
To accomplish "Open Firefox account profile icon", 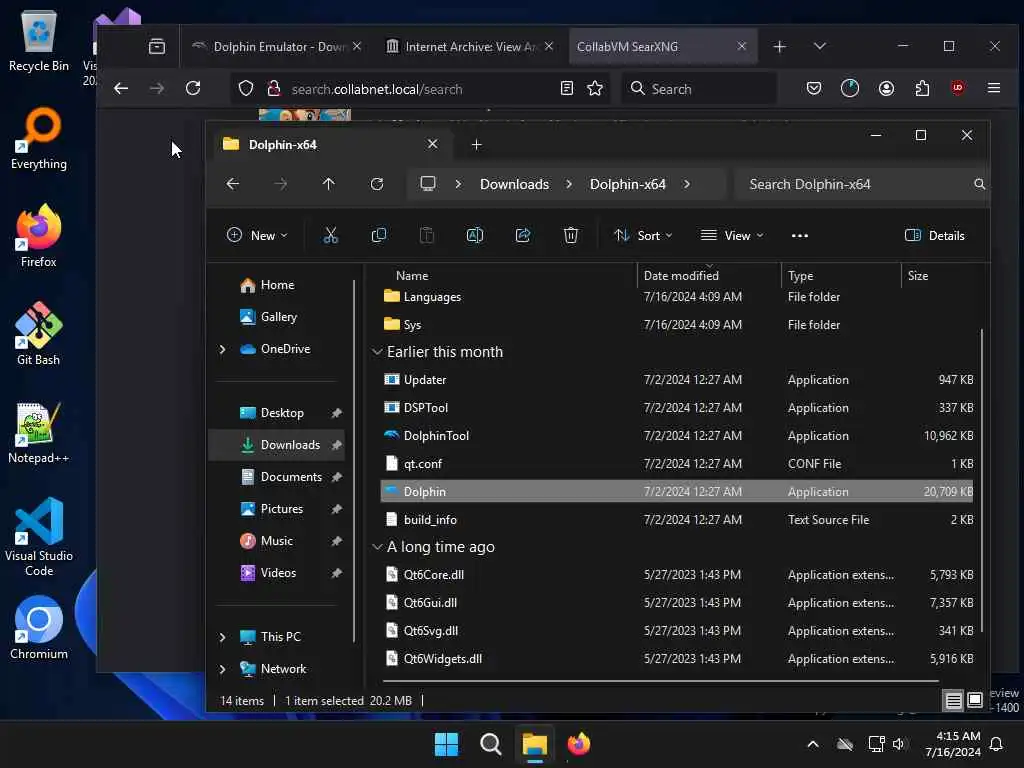I will point(886,88).
